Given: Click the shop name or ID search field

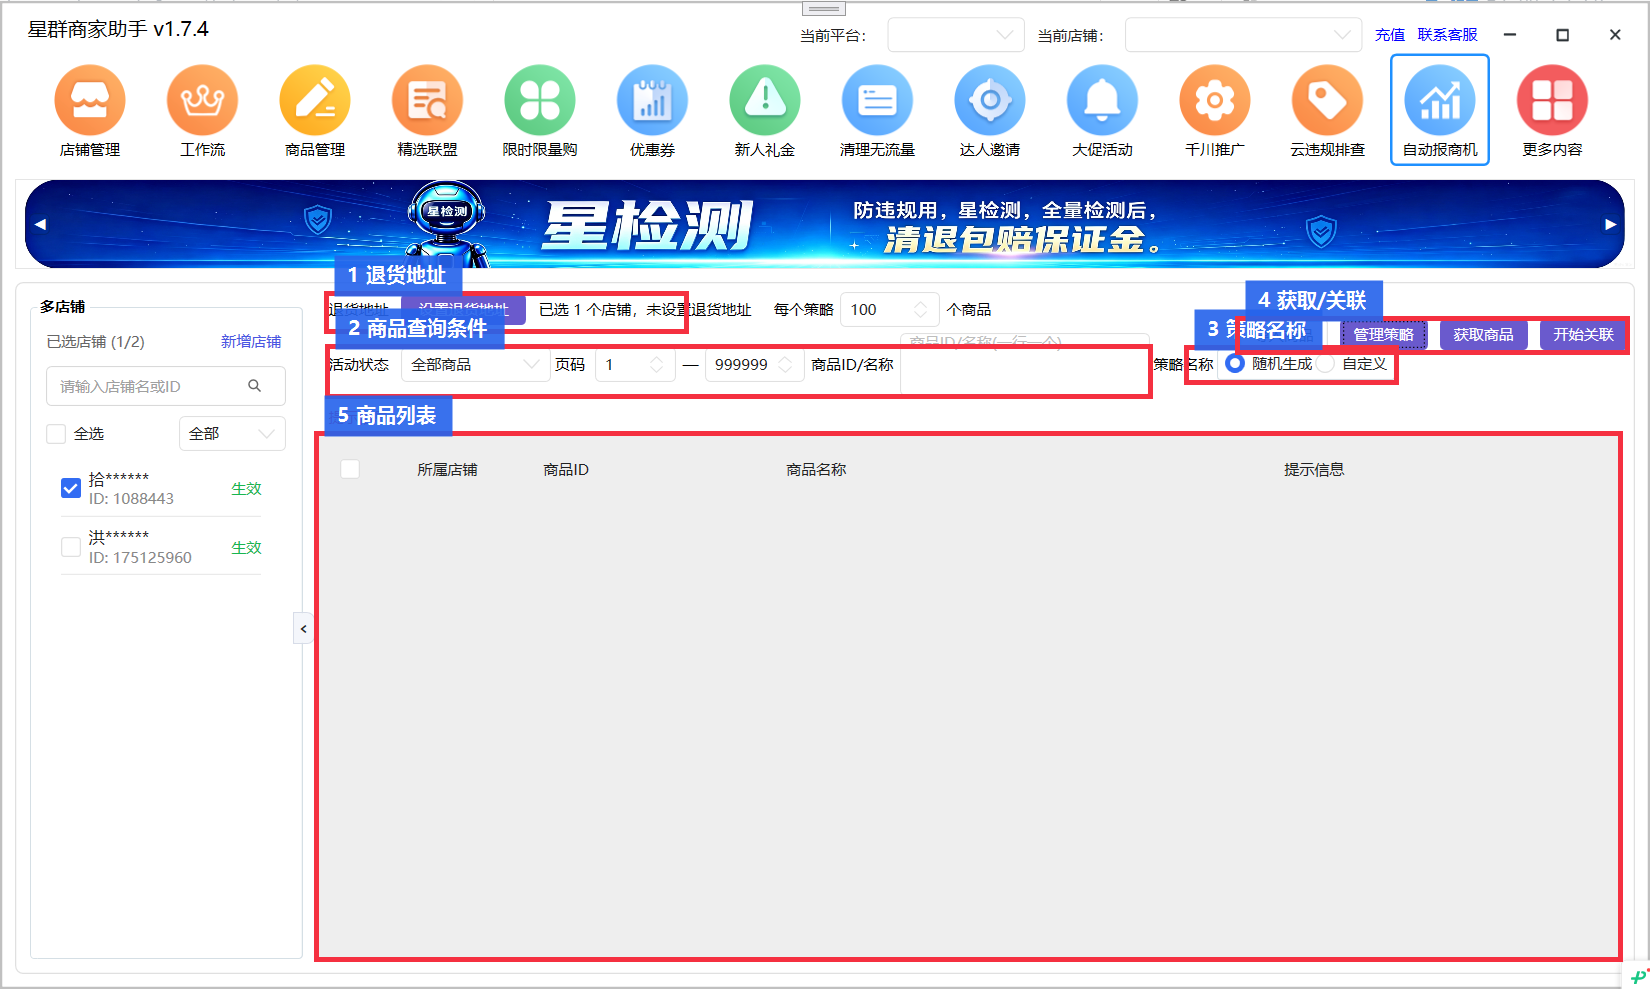Looking at the screenshot, I should tap(166, 386).
